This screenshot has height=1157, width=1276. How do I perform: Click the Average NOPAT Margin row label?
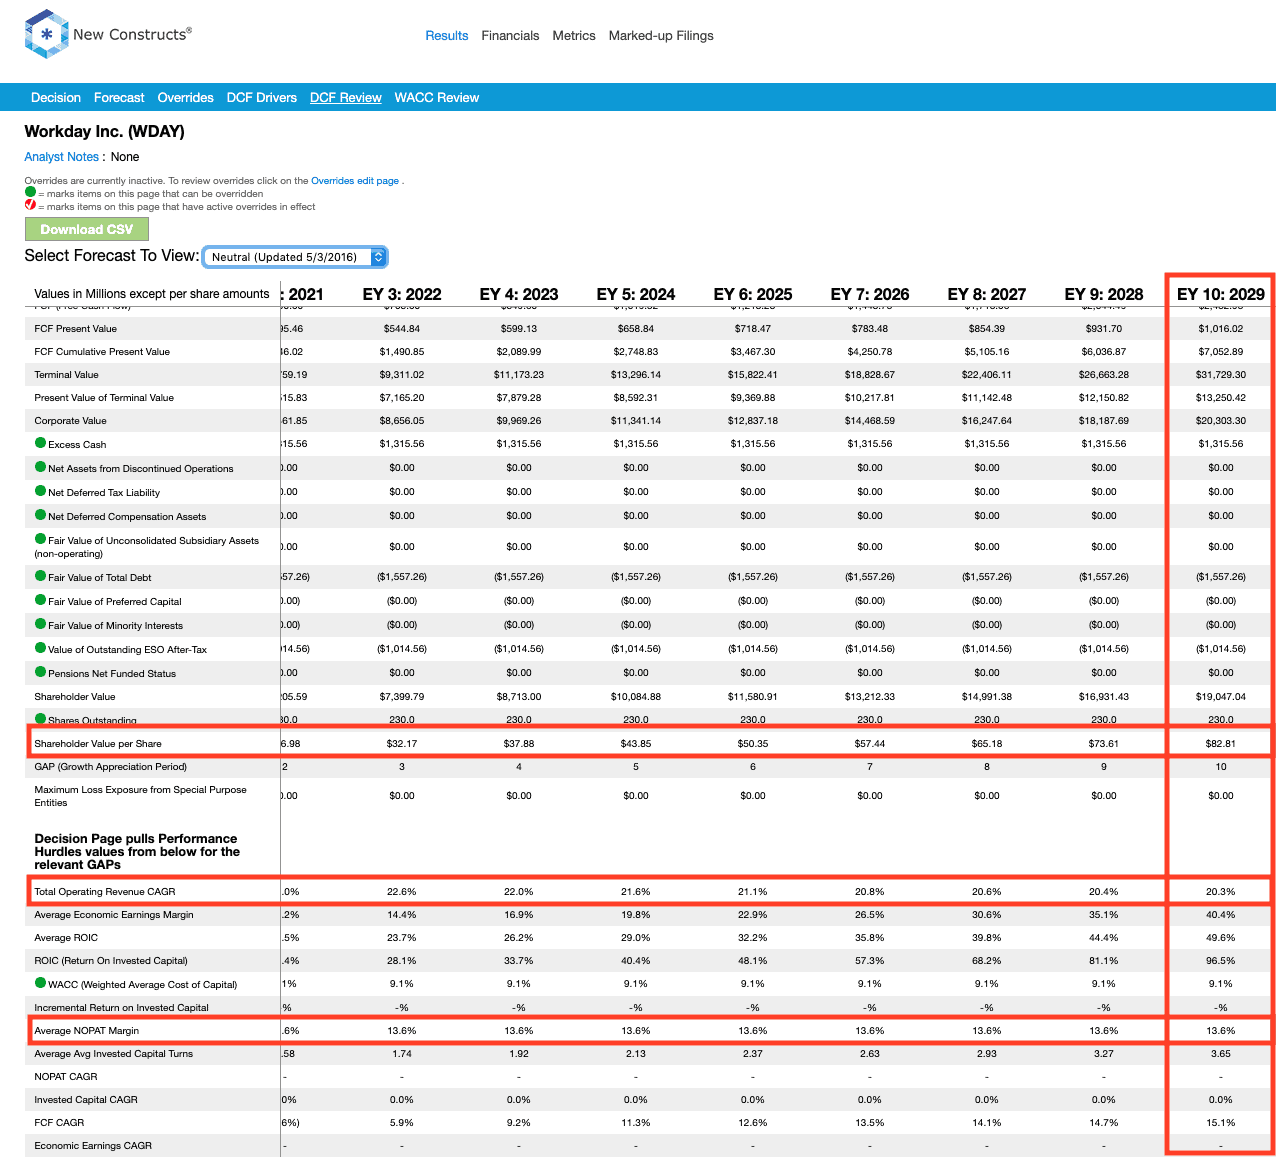click(87, 1030)
